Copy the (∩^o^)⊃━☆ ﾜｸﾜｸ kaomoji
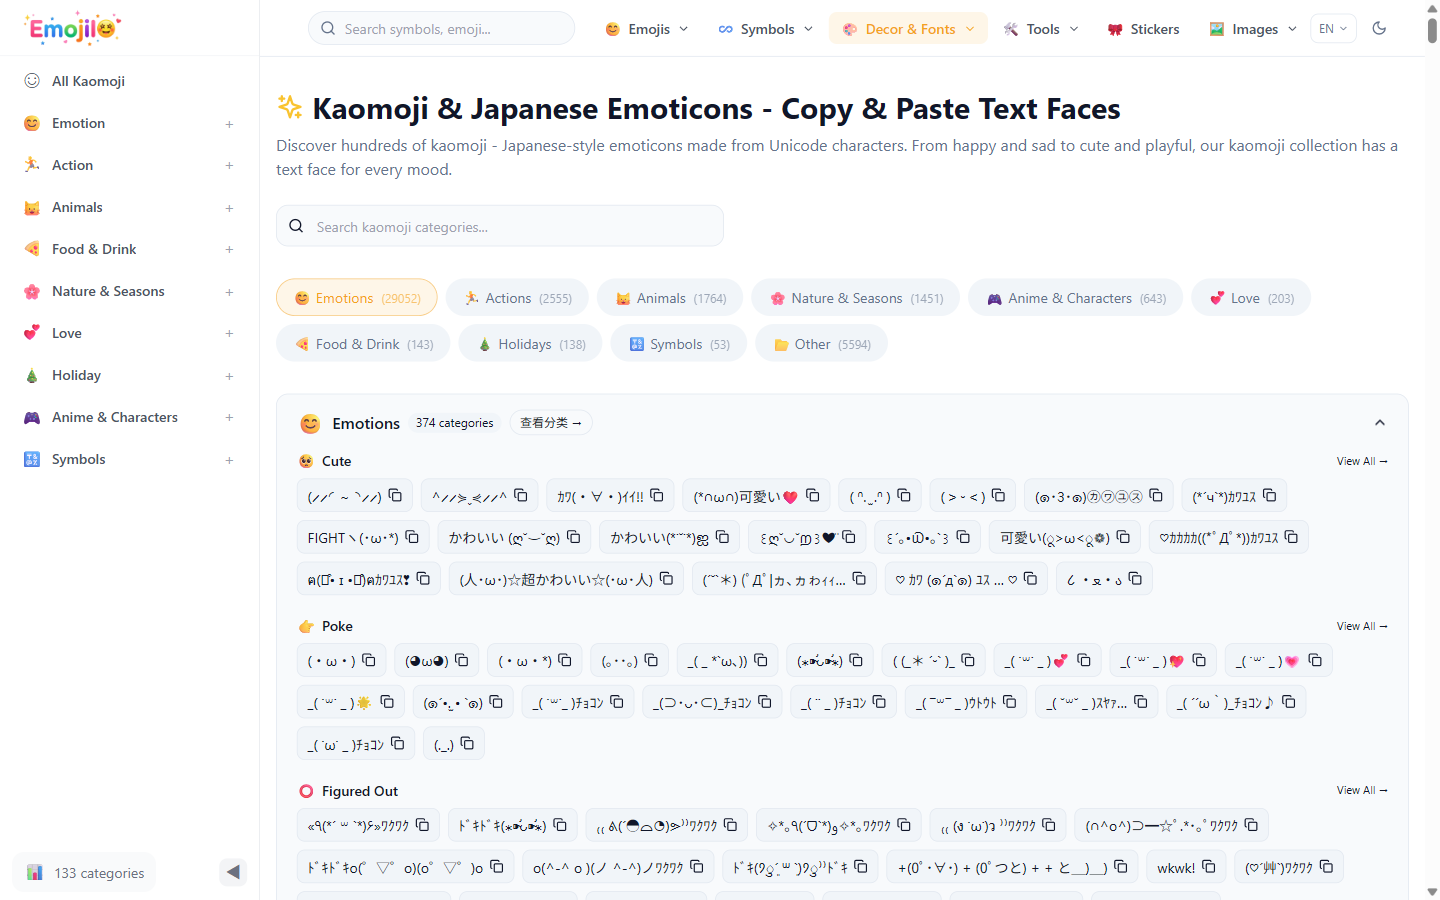The width and height of the screenshot is (1440, 900). click(1251, 825)
